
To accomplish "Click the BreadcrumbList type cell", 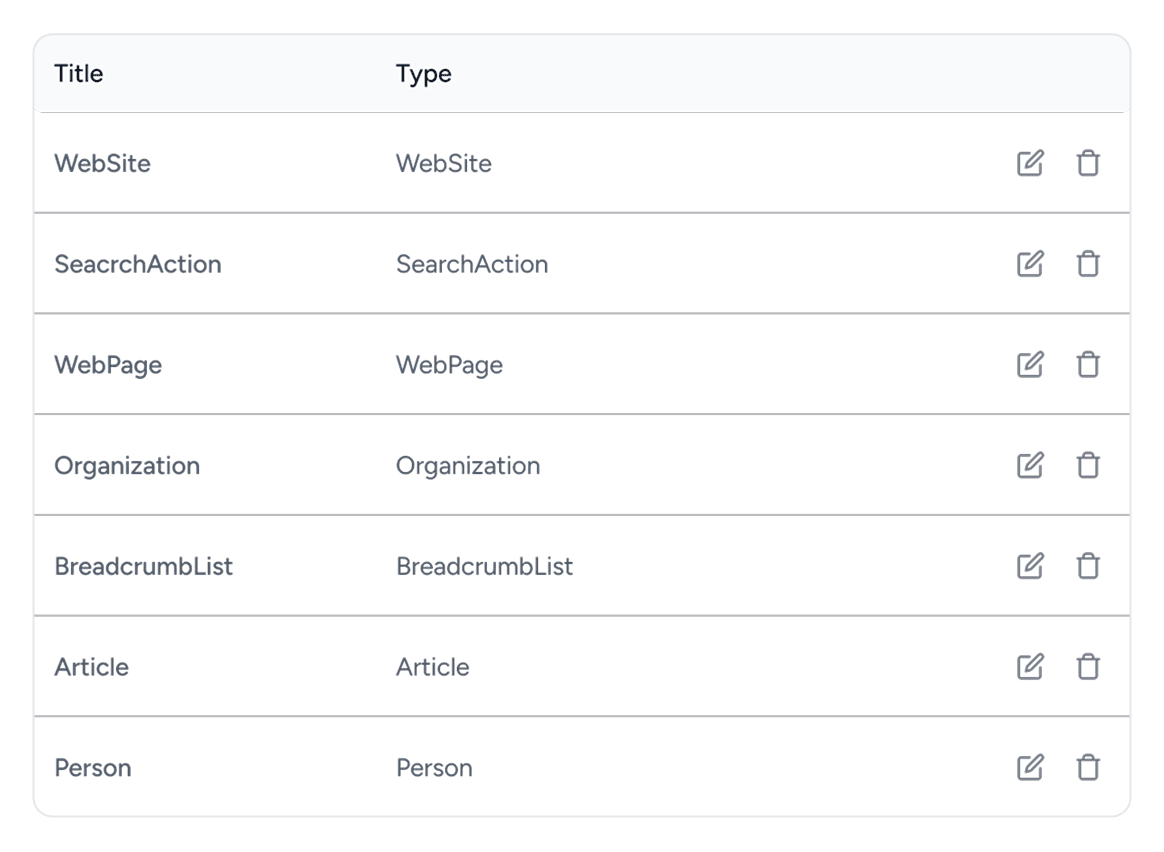I will (484, 566).
